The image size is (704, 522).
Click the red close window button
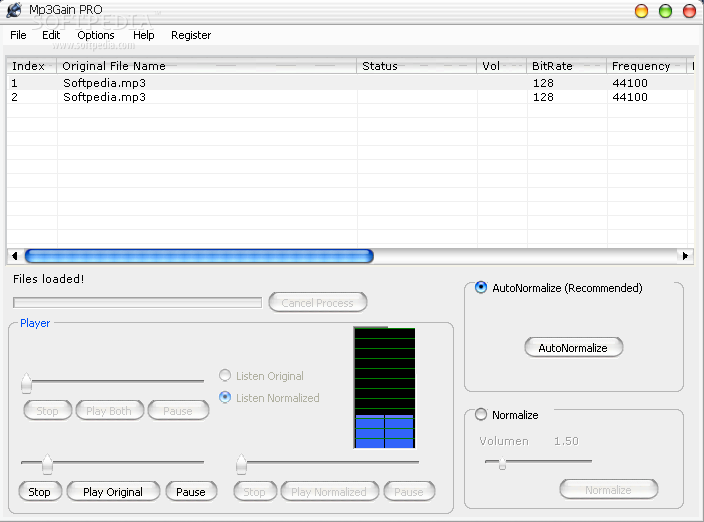689,11
